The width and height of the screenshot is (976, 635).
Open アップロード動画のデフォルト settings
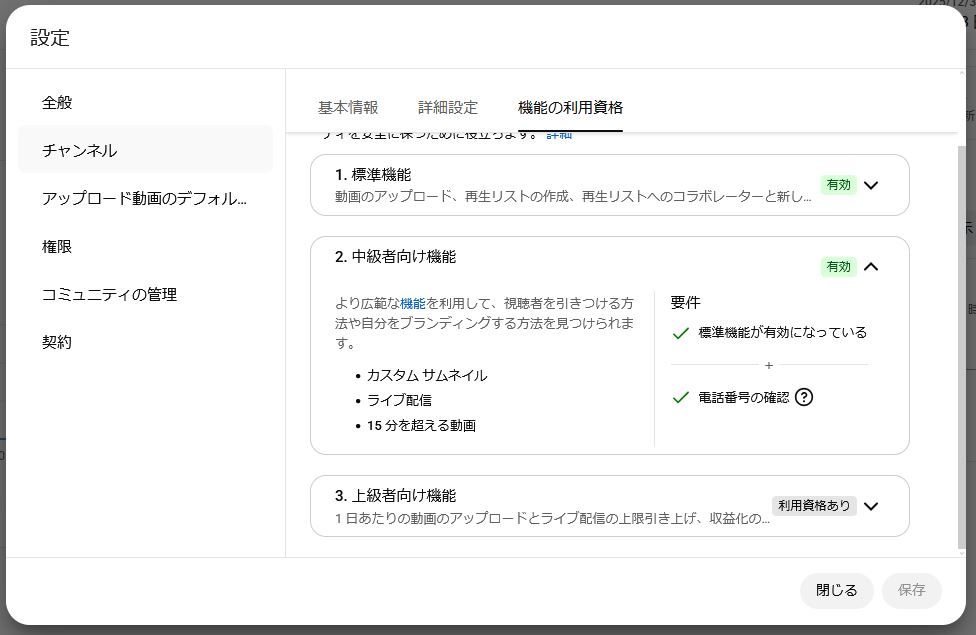click(144, 198)
